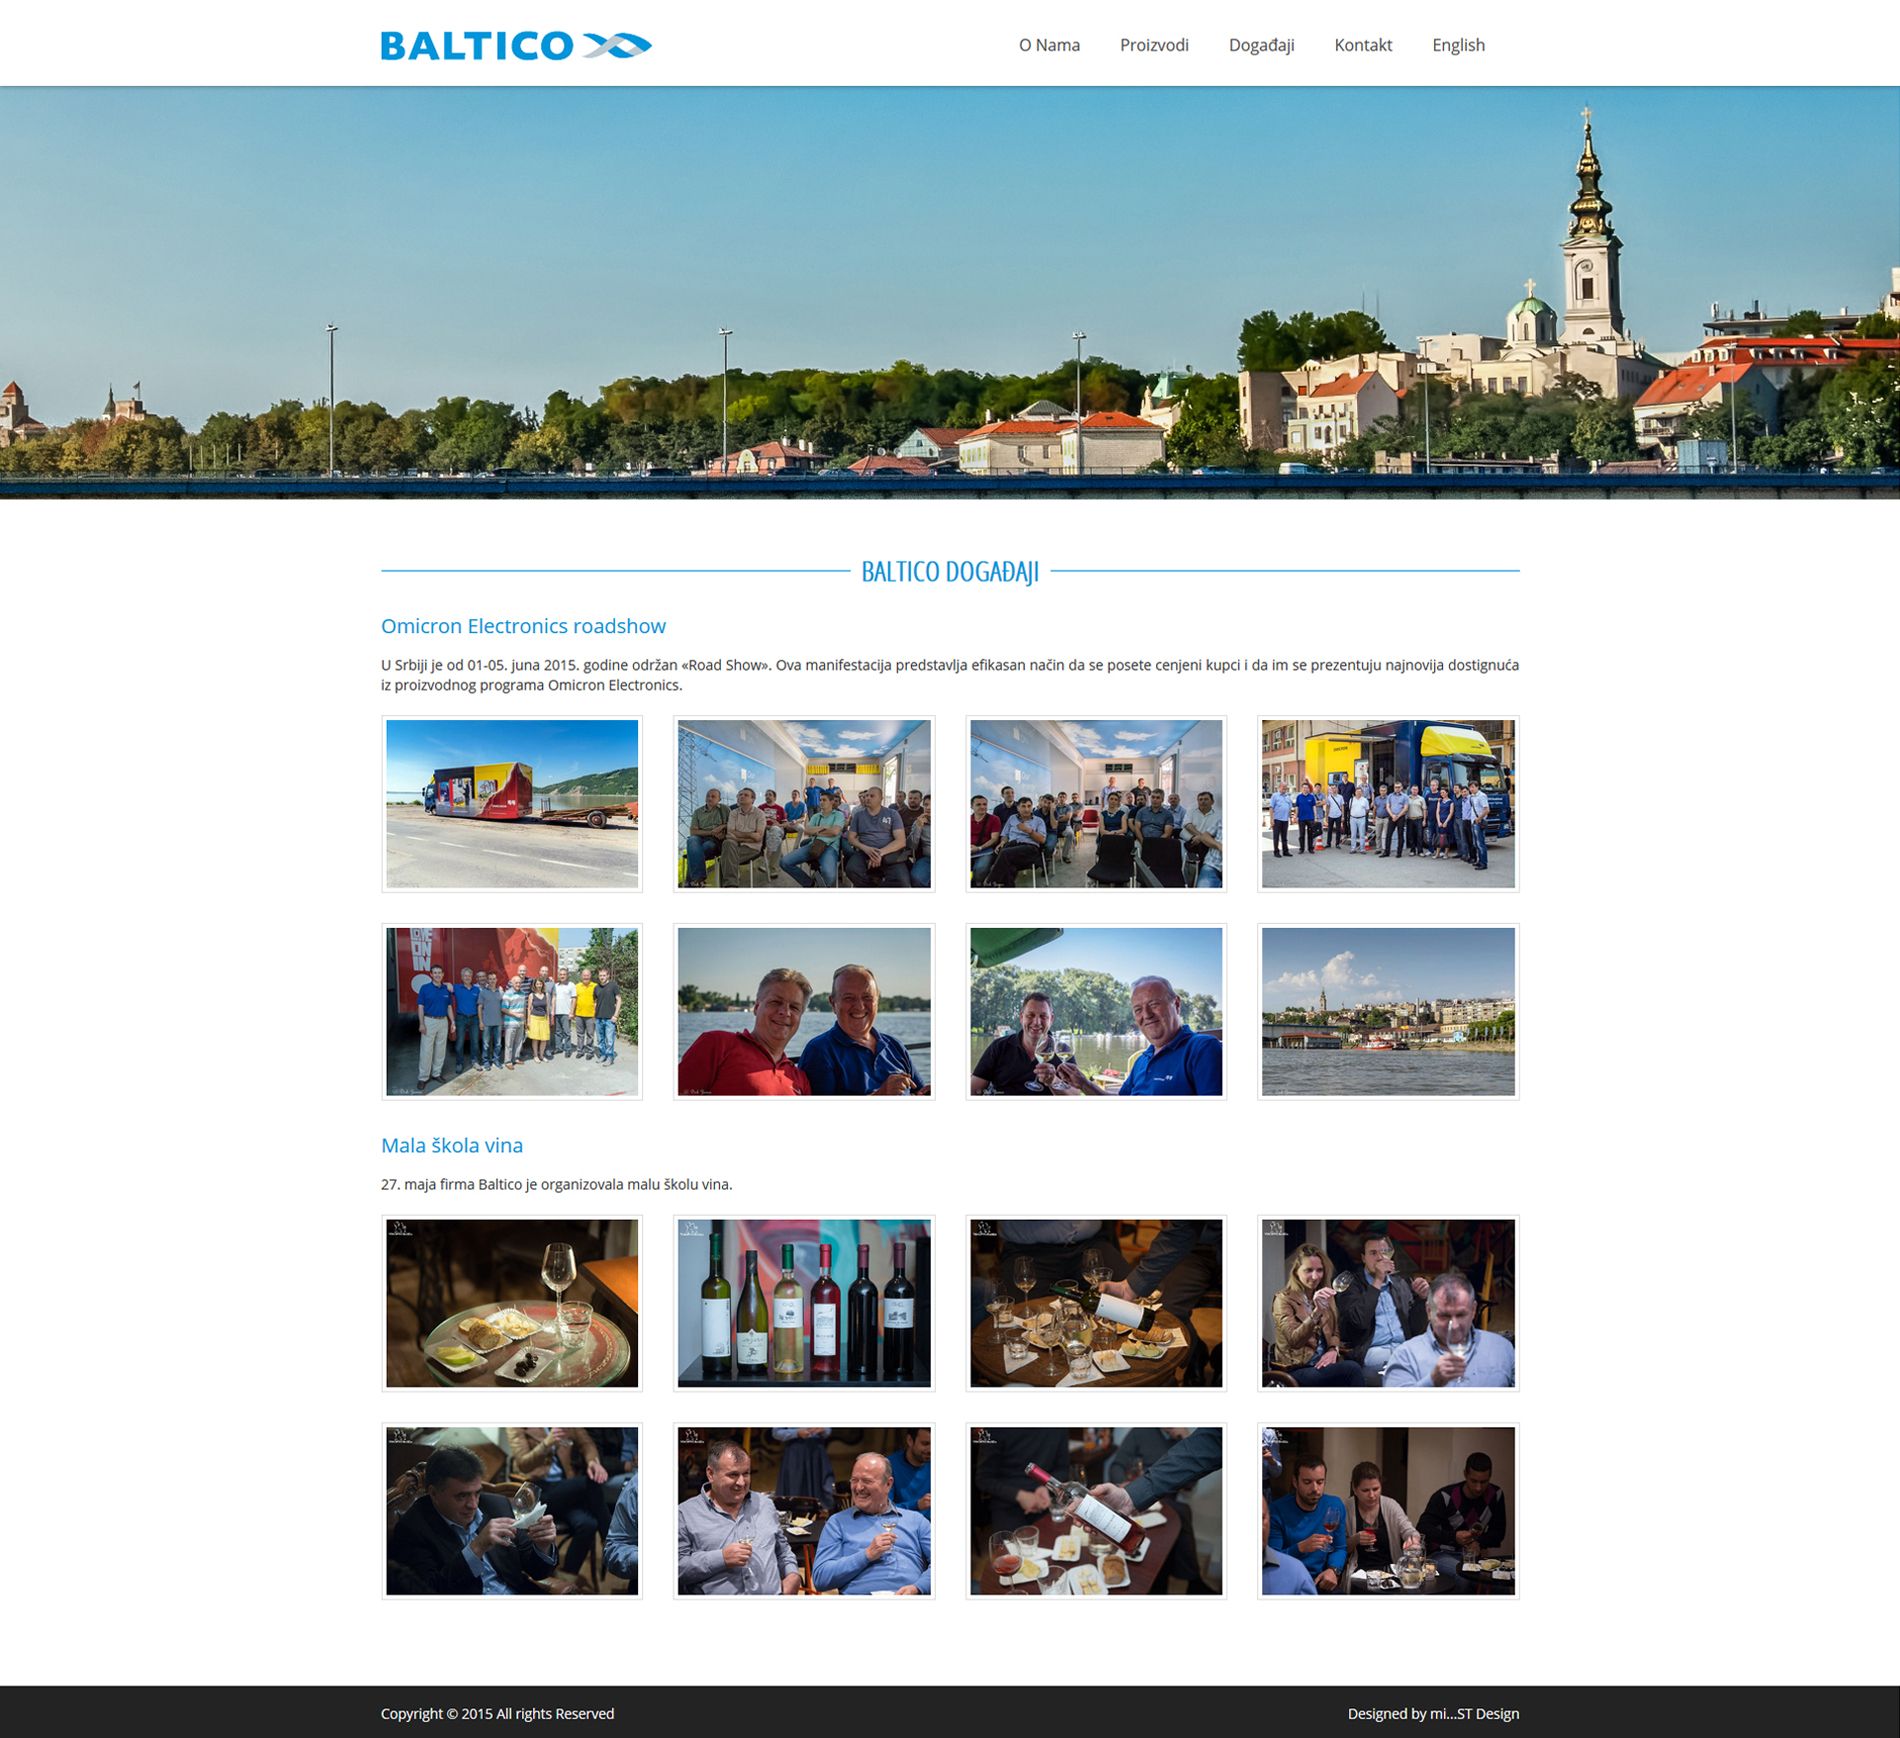Open the photo of man in dark suit with glass
Viewport: 1900px width, 1738px height.
(512, 1511)
